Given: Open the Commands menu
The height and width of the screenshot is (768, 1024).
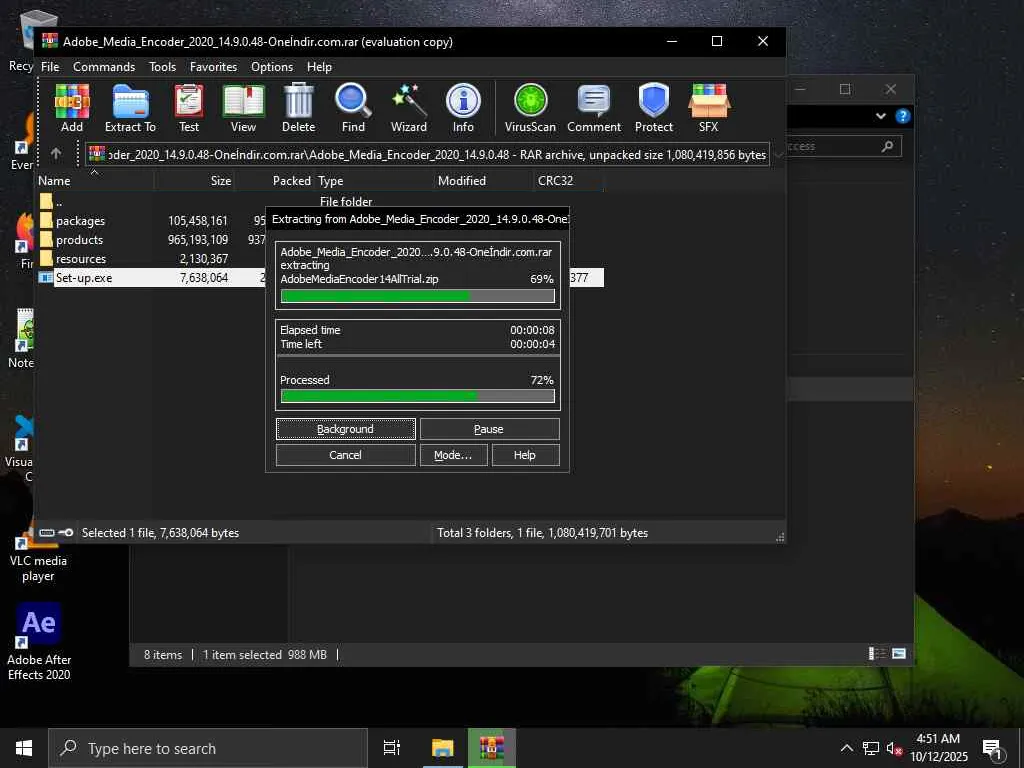Looking at the screenshot, I should coord(104,67).
